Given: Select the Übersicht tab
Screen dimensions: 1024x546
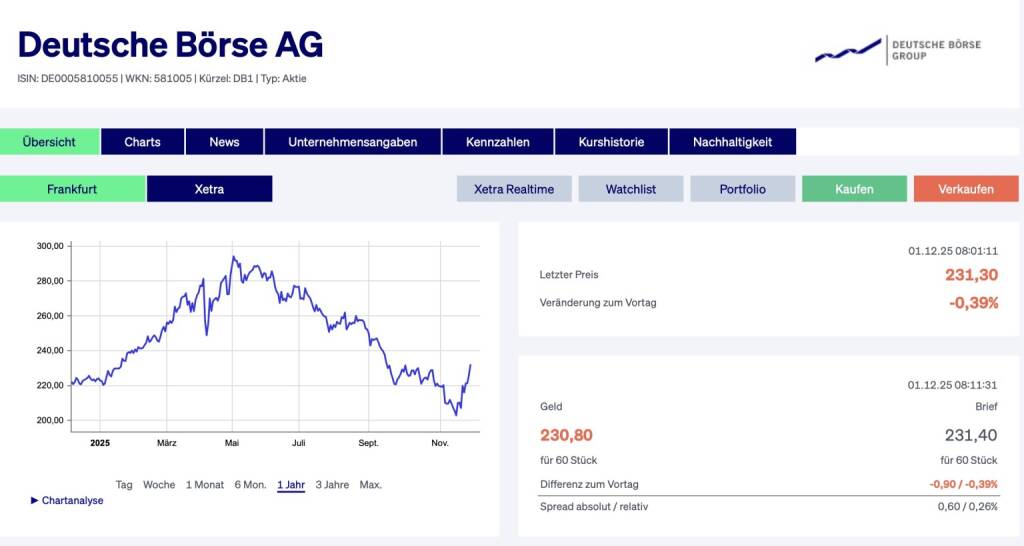Looking at the screenshot, I should (49, 142).
